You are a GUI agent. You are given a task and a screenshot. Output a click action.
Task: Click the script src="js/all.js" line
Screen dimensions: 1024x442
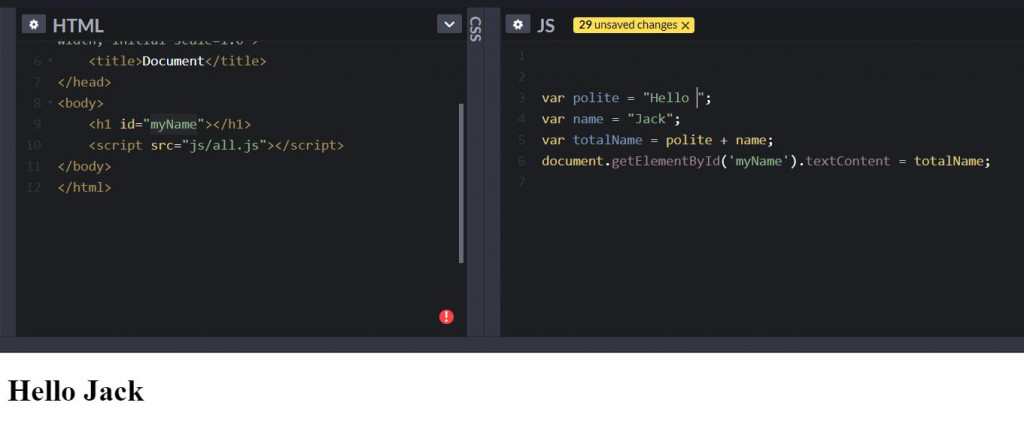216,145
